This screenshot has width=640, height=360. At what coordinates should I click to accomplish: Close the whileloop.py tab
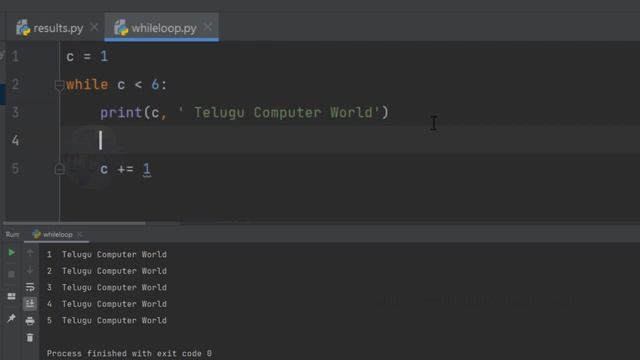[207, 27]
